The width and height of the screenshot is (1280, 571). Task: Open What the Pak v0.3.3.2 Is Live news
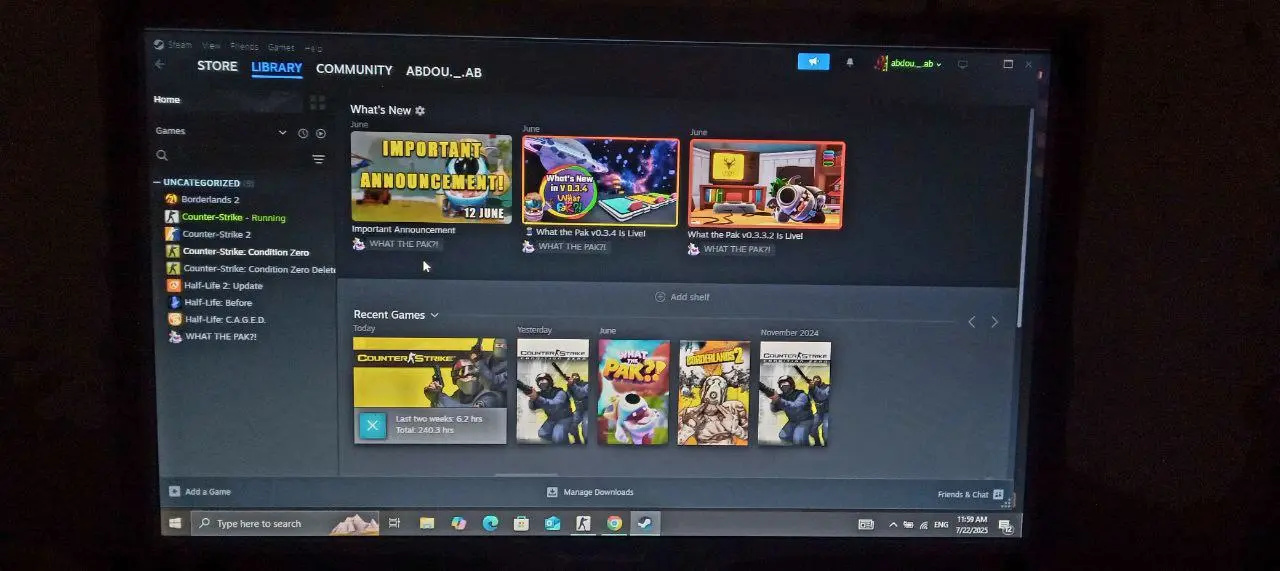coord(767,184)
